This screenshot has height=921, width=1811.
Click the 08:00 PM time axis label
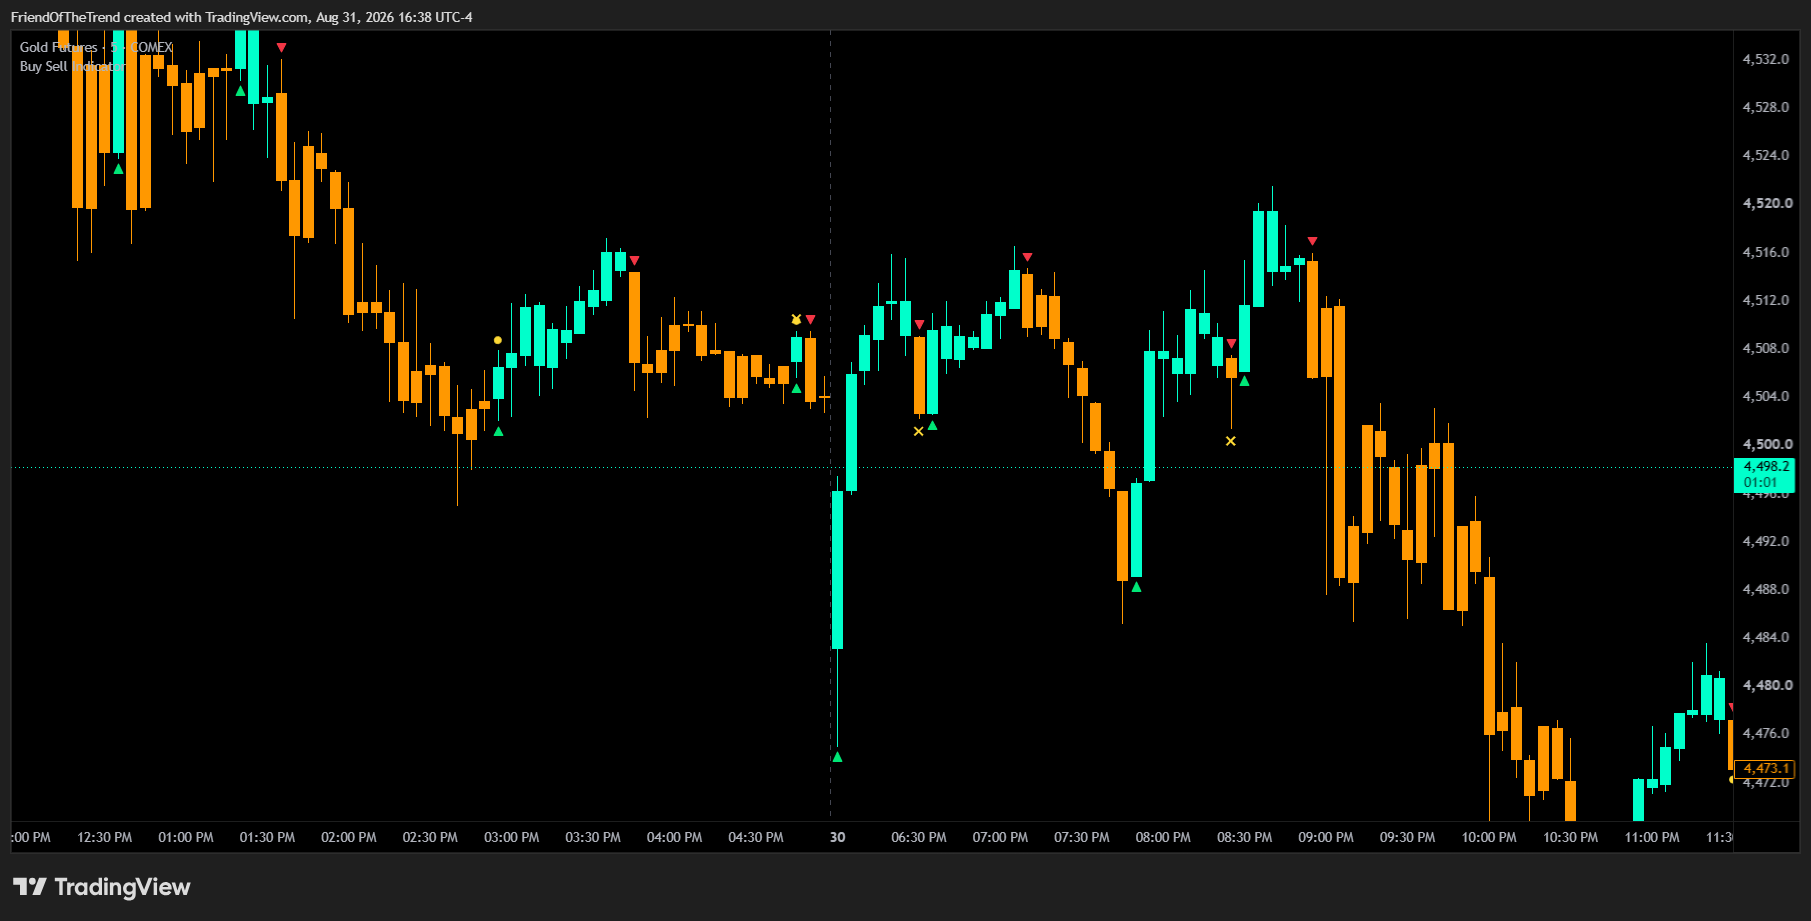(x=1163, y=837)
